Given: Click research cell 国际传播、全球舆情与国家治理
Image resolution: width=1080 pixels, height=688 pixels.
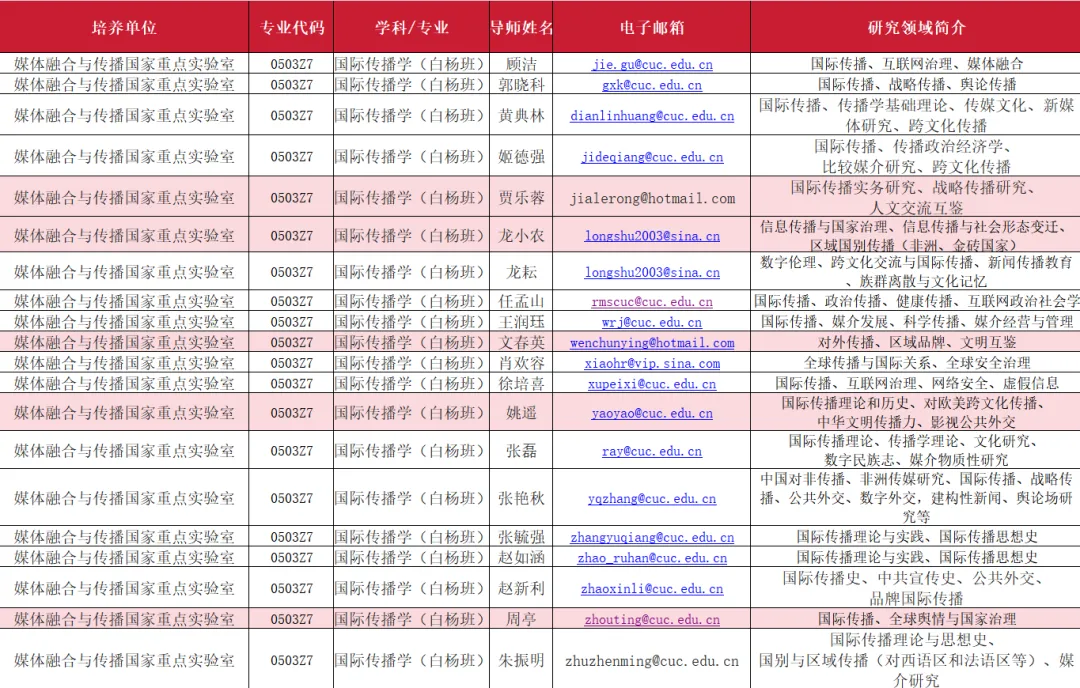Looking at the screenshot, I should (916, 619).
